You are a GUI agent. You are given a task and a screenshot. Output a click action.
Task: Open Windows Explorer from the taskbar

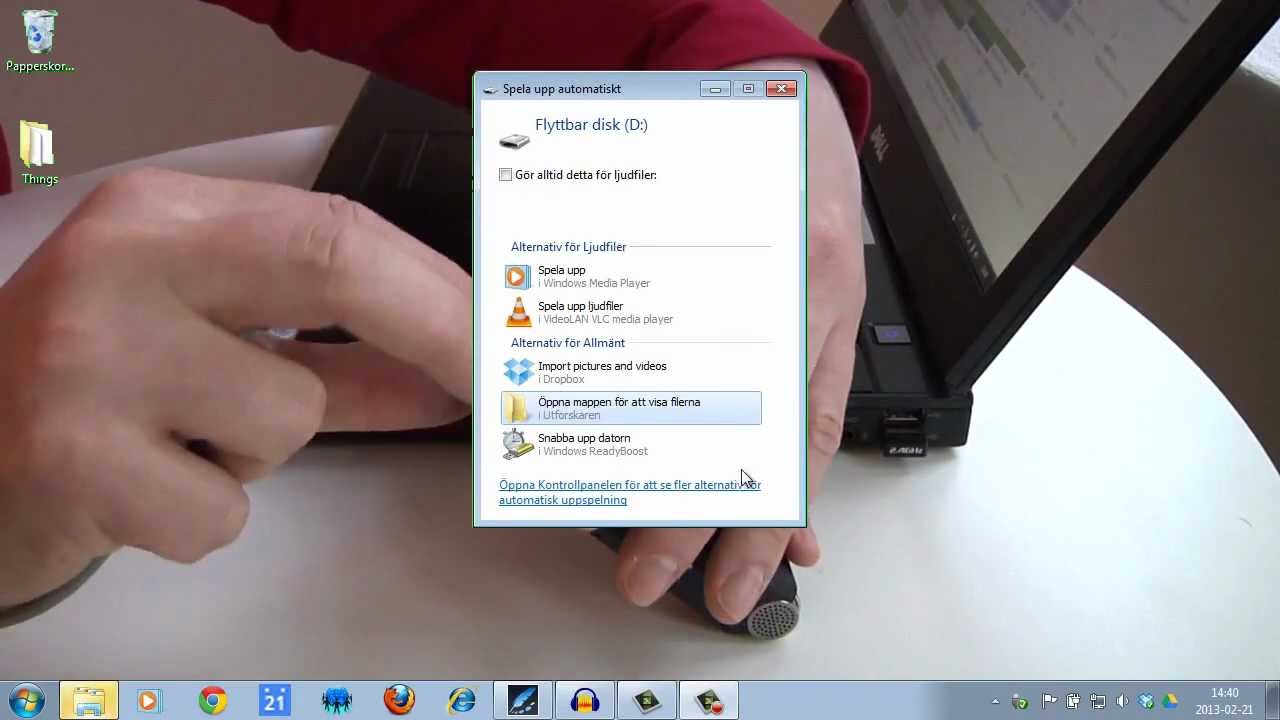tap(89, 701)
